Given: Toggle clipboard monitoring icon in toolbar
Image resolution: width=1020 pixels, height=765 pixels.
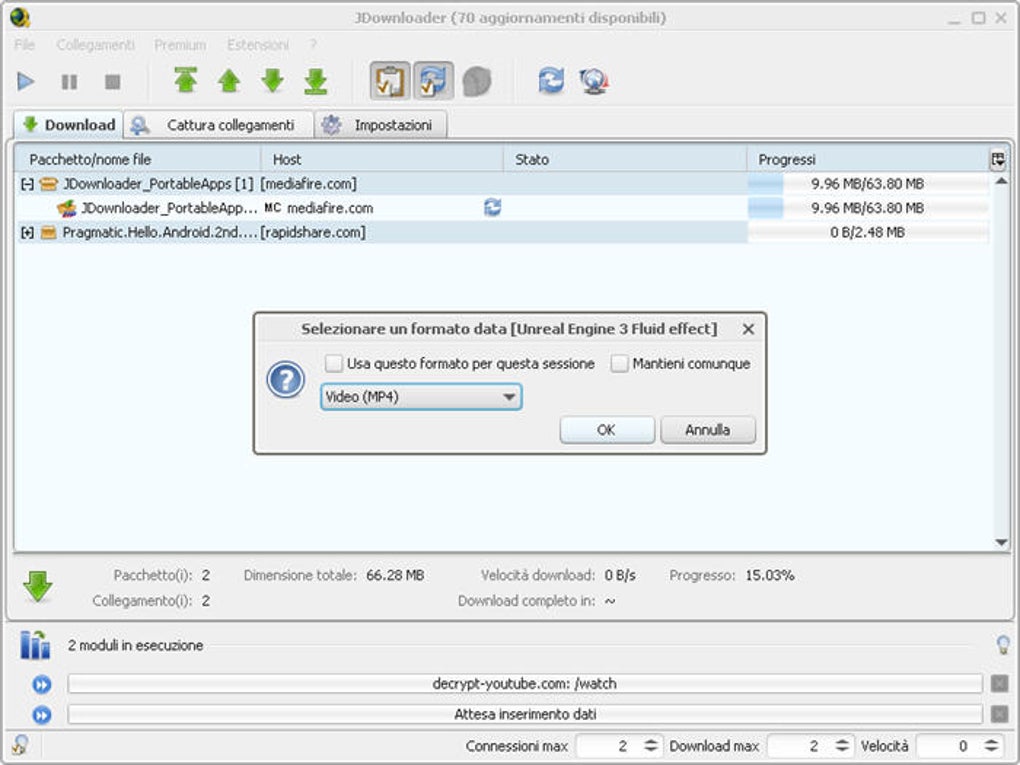Looking at the screenshot, I should 390,81.
